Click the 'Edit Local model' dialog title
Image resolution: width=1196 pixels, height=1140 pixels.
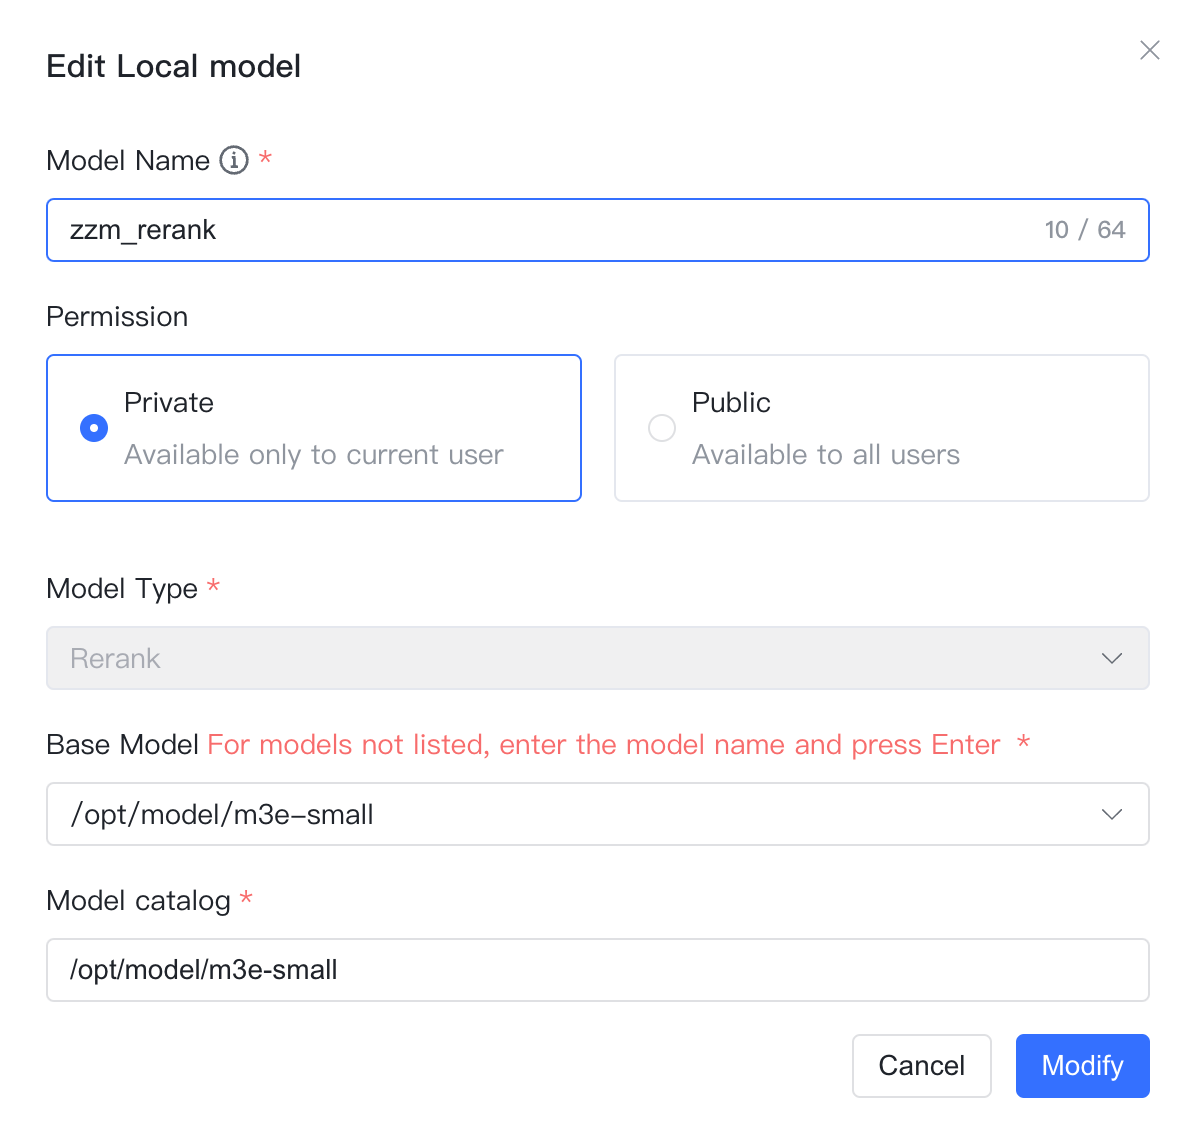click(174, 66)
